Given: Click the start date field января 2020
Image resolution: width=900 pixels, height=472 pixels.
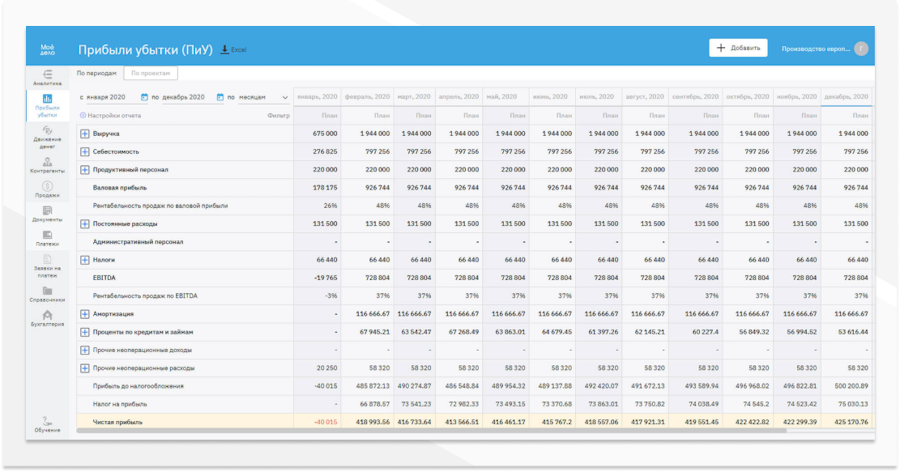Looking at the screenshot, I should click(106, 97).
